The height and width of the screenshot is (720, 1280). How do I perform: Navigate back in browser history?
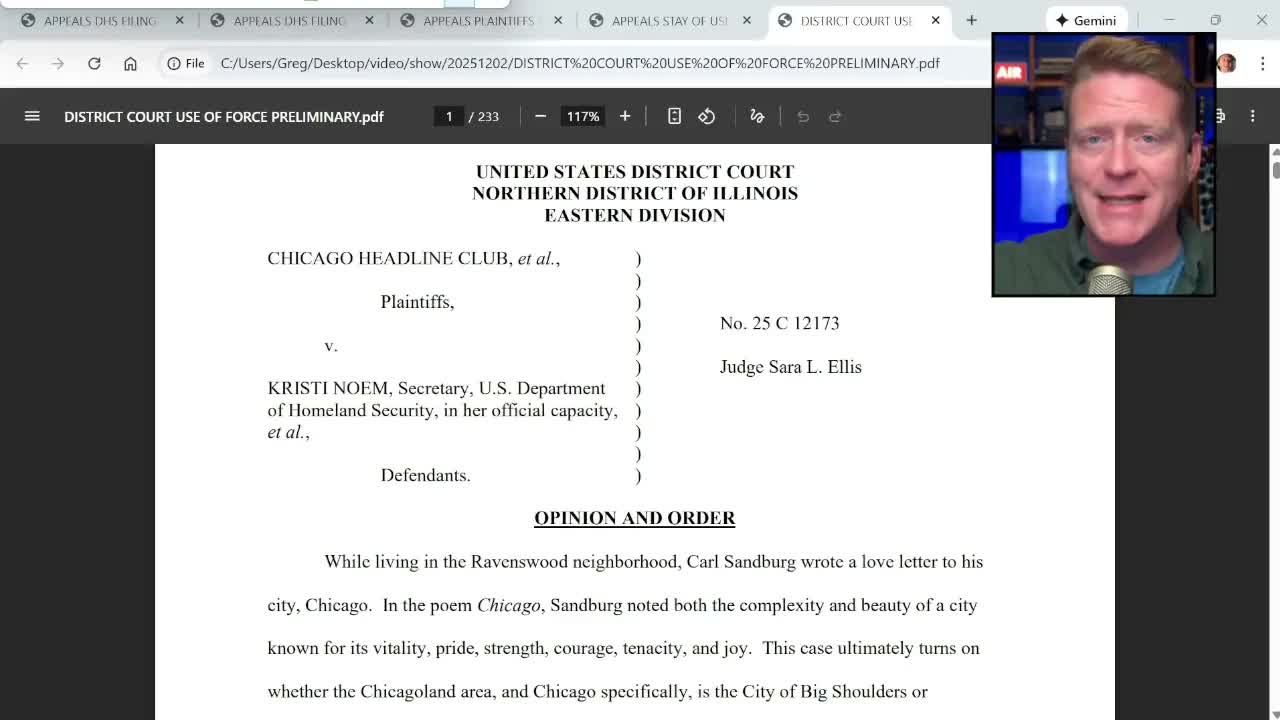(x=22, y=63)
